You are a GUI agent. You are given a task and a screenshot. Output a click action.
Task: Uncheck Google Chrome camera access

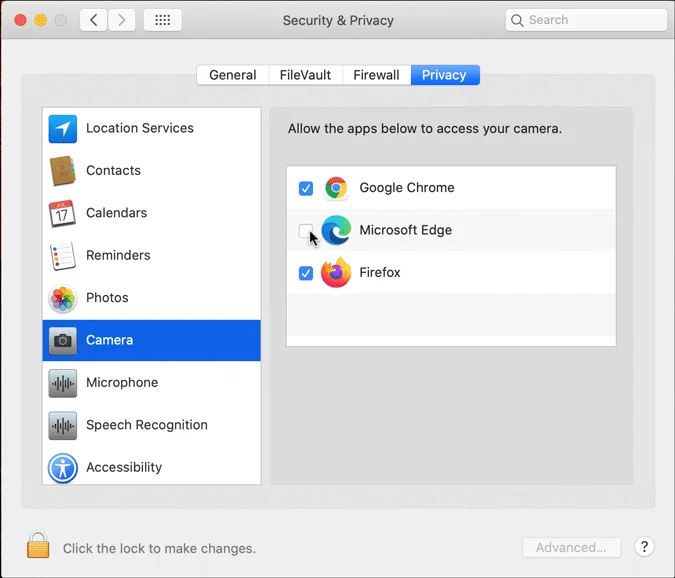pos(306,188)
